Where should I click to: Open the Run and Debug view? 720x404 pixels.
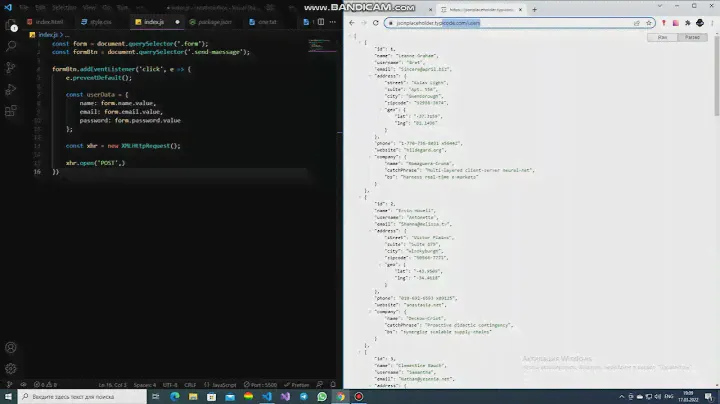click(x=11, y=89)
